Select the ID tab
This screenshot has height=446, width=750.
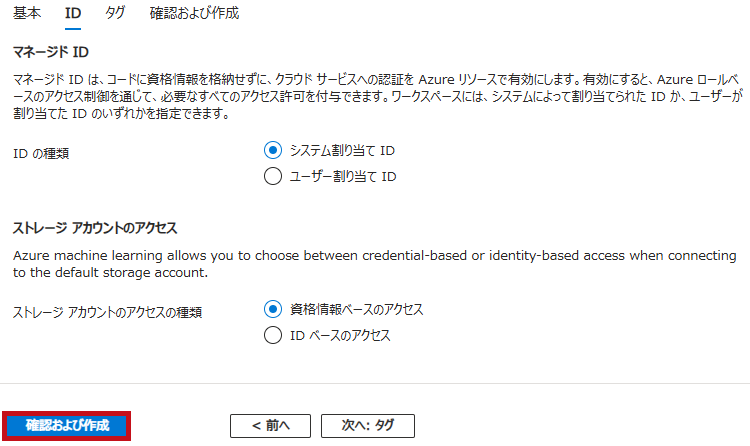click(x=73, y=13)
